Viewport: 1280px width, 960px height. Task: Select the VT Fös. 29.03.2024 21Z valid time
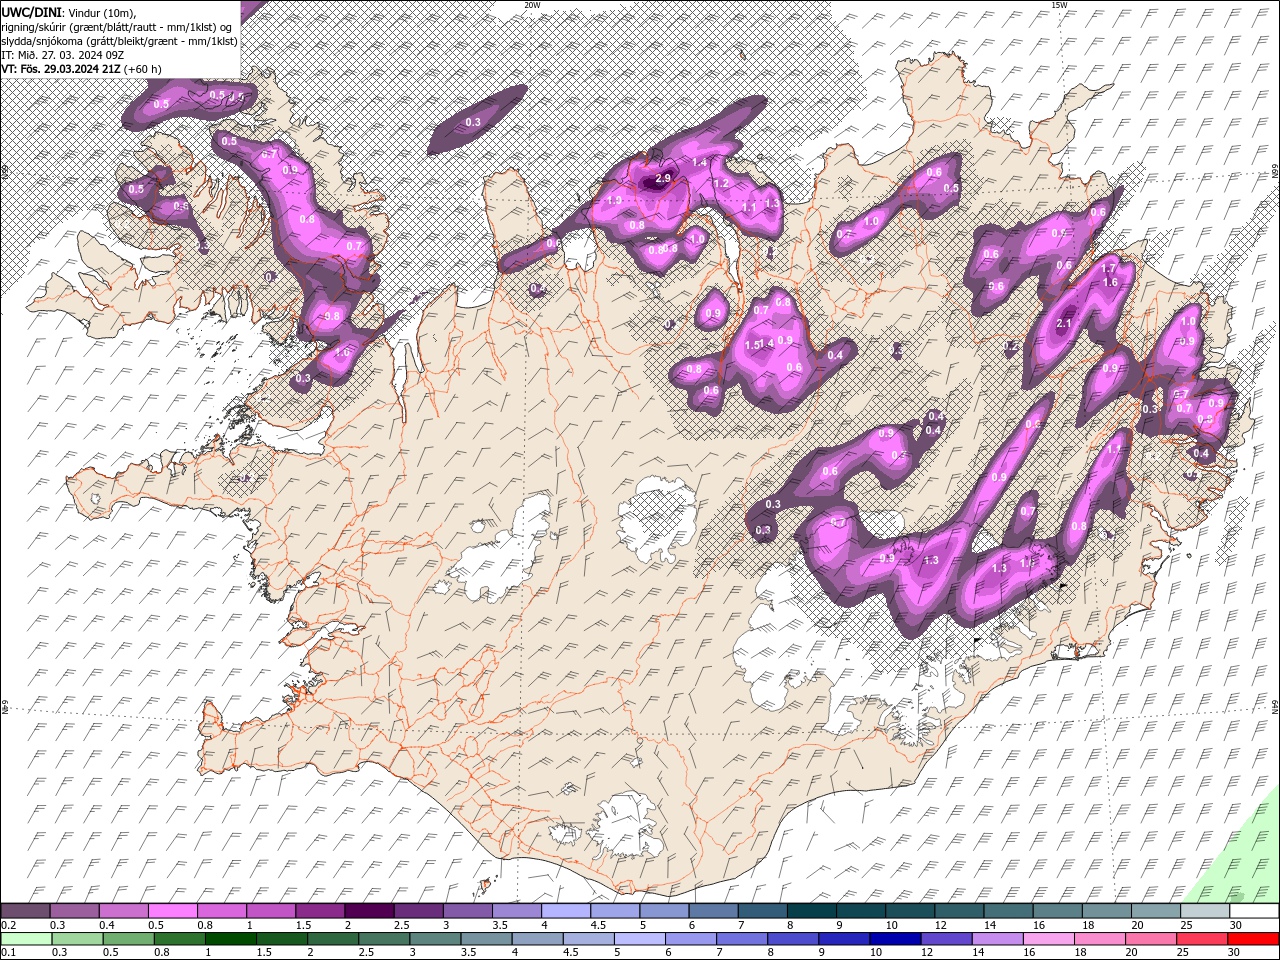(x=60, y=69)
